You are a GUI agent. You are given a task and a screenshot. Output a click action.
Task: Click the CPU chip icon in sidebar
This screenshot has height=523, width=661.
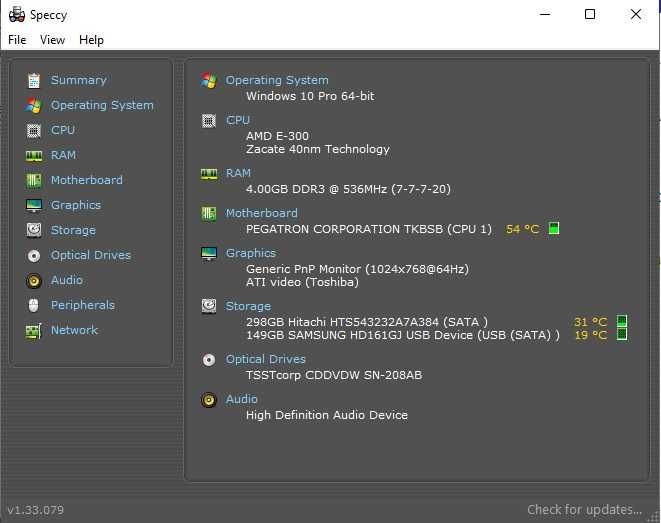(34, 130)
